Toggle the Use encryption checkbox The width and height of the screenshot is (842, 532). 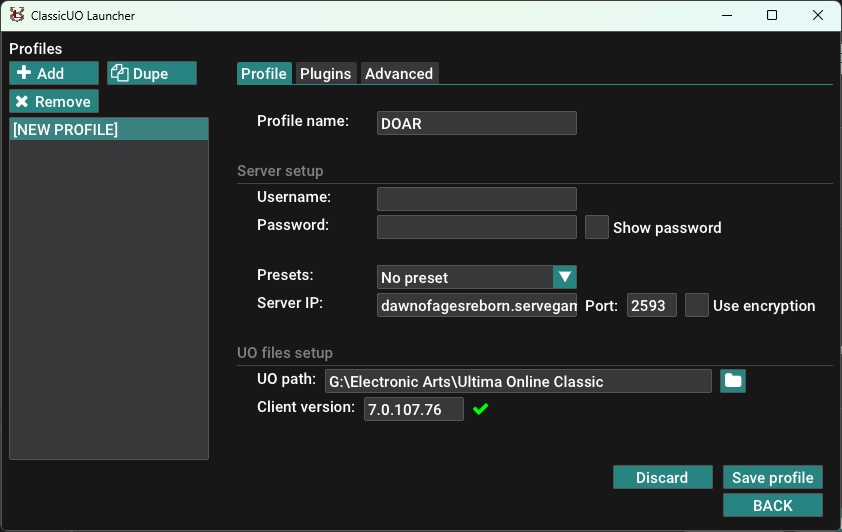tap(697, 305)
